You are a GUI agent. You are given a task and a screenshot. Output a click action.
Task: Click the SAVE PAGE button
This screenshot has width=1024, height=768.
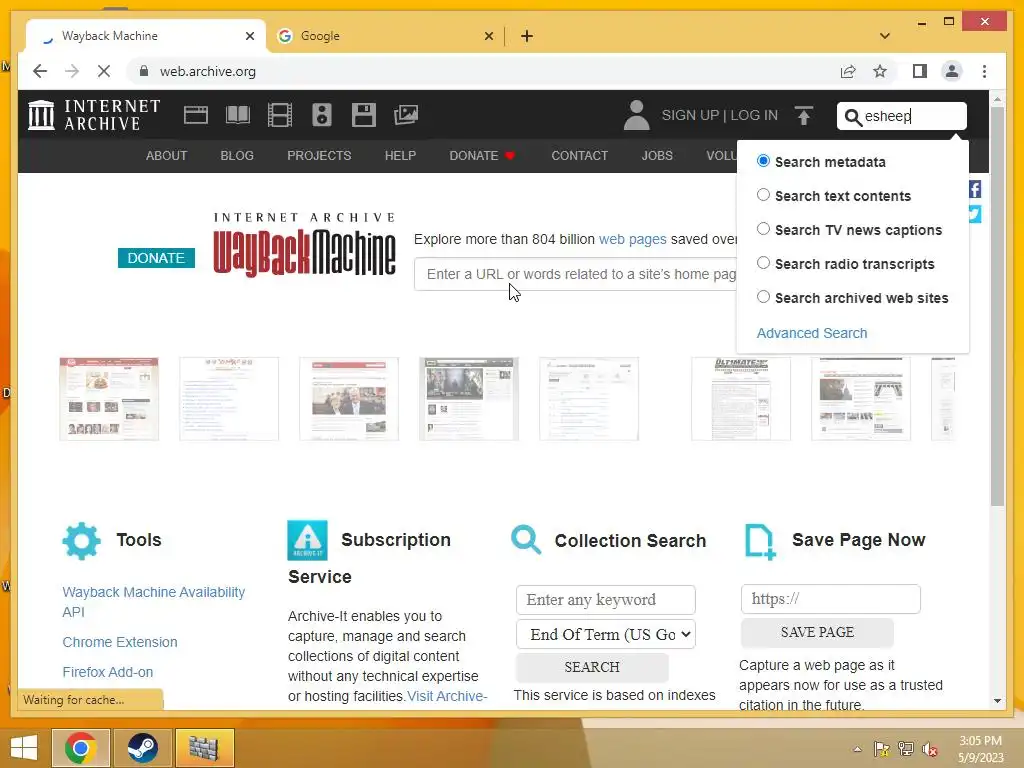click(x=818, y=632)
